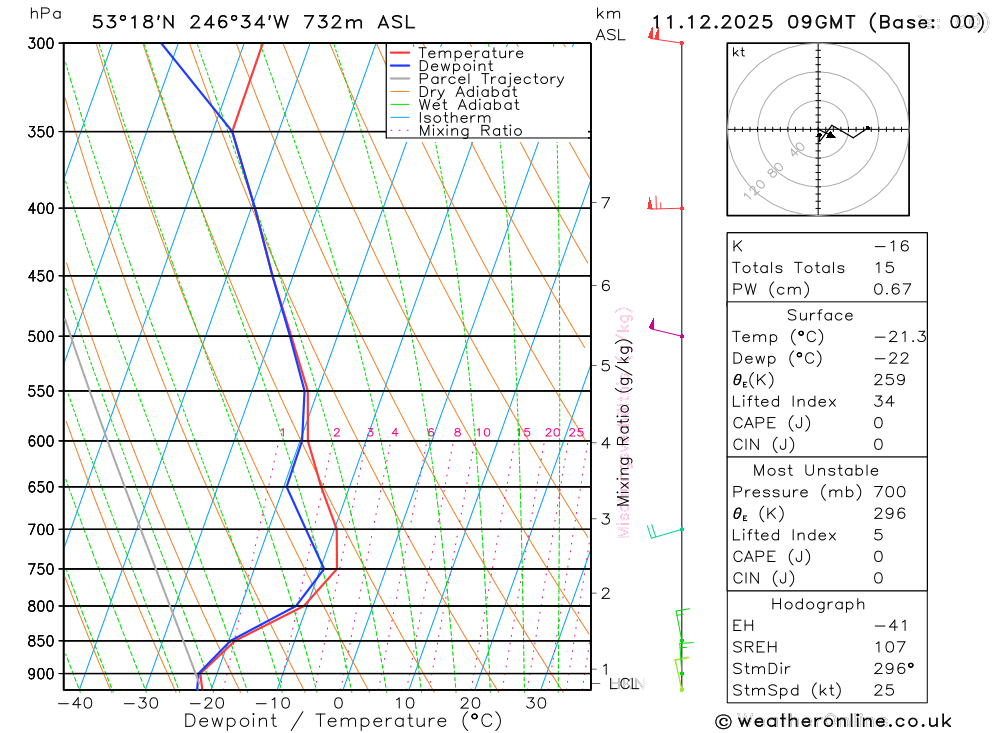This screenshot has width=1000, height=733.
Task: Click the 7 km altitude tick label
Action: [x=605, y=203]
